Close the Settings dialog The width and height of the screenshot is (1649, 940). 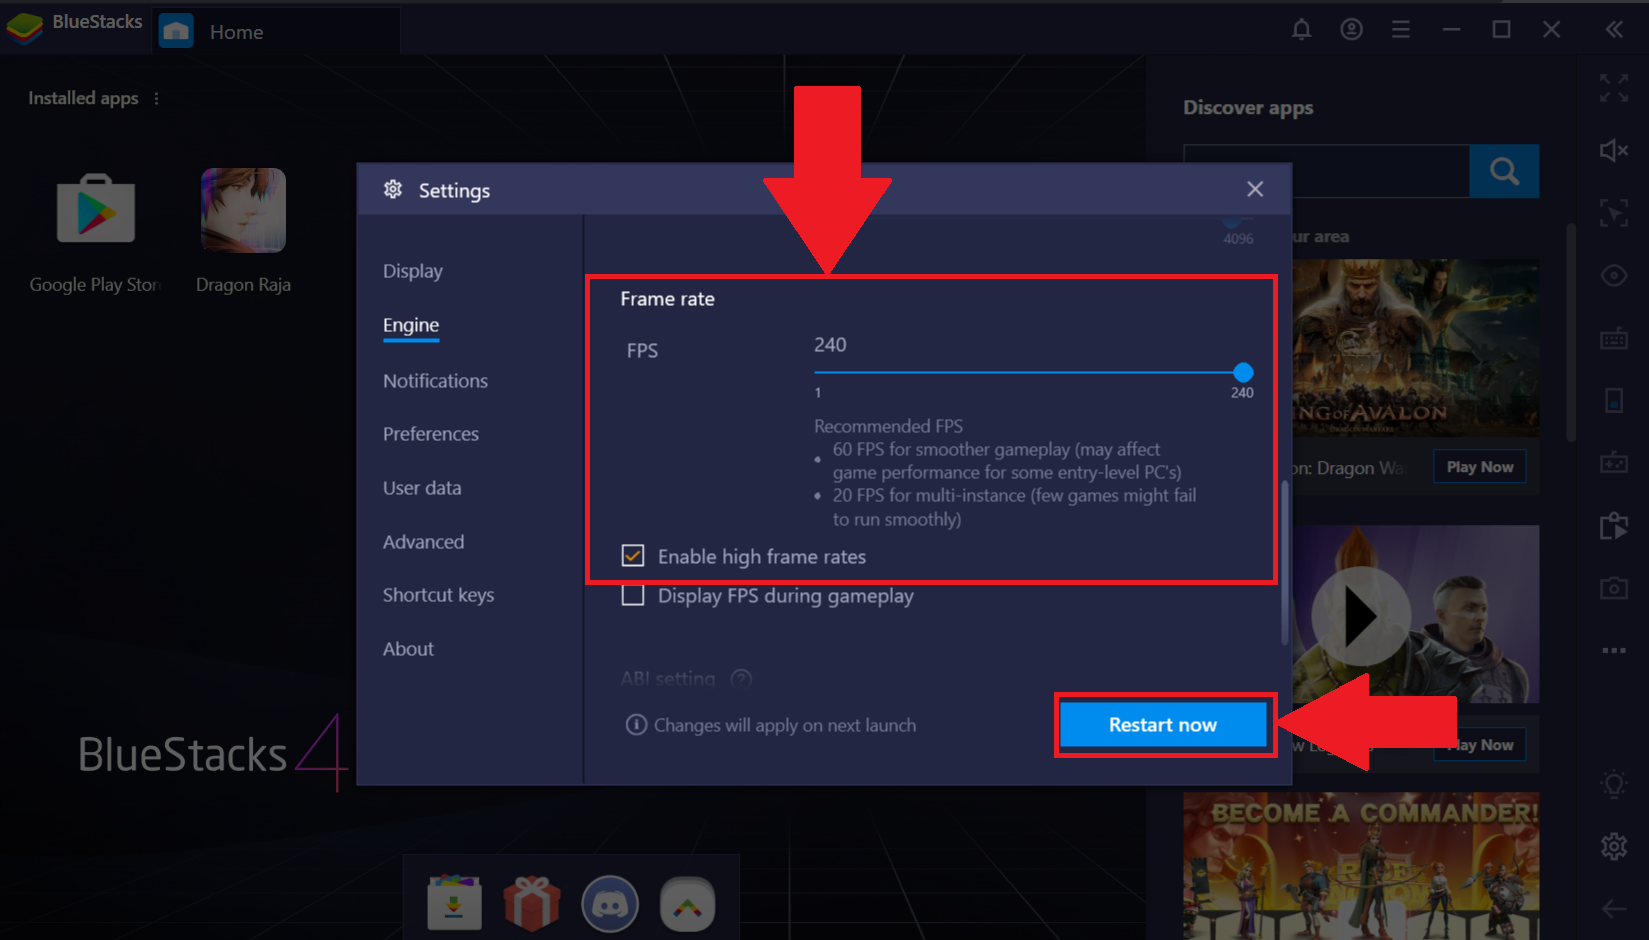[x=1255, y=189]
